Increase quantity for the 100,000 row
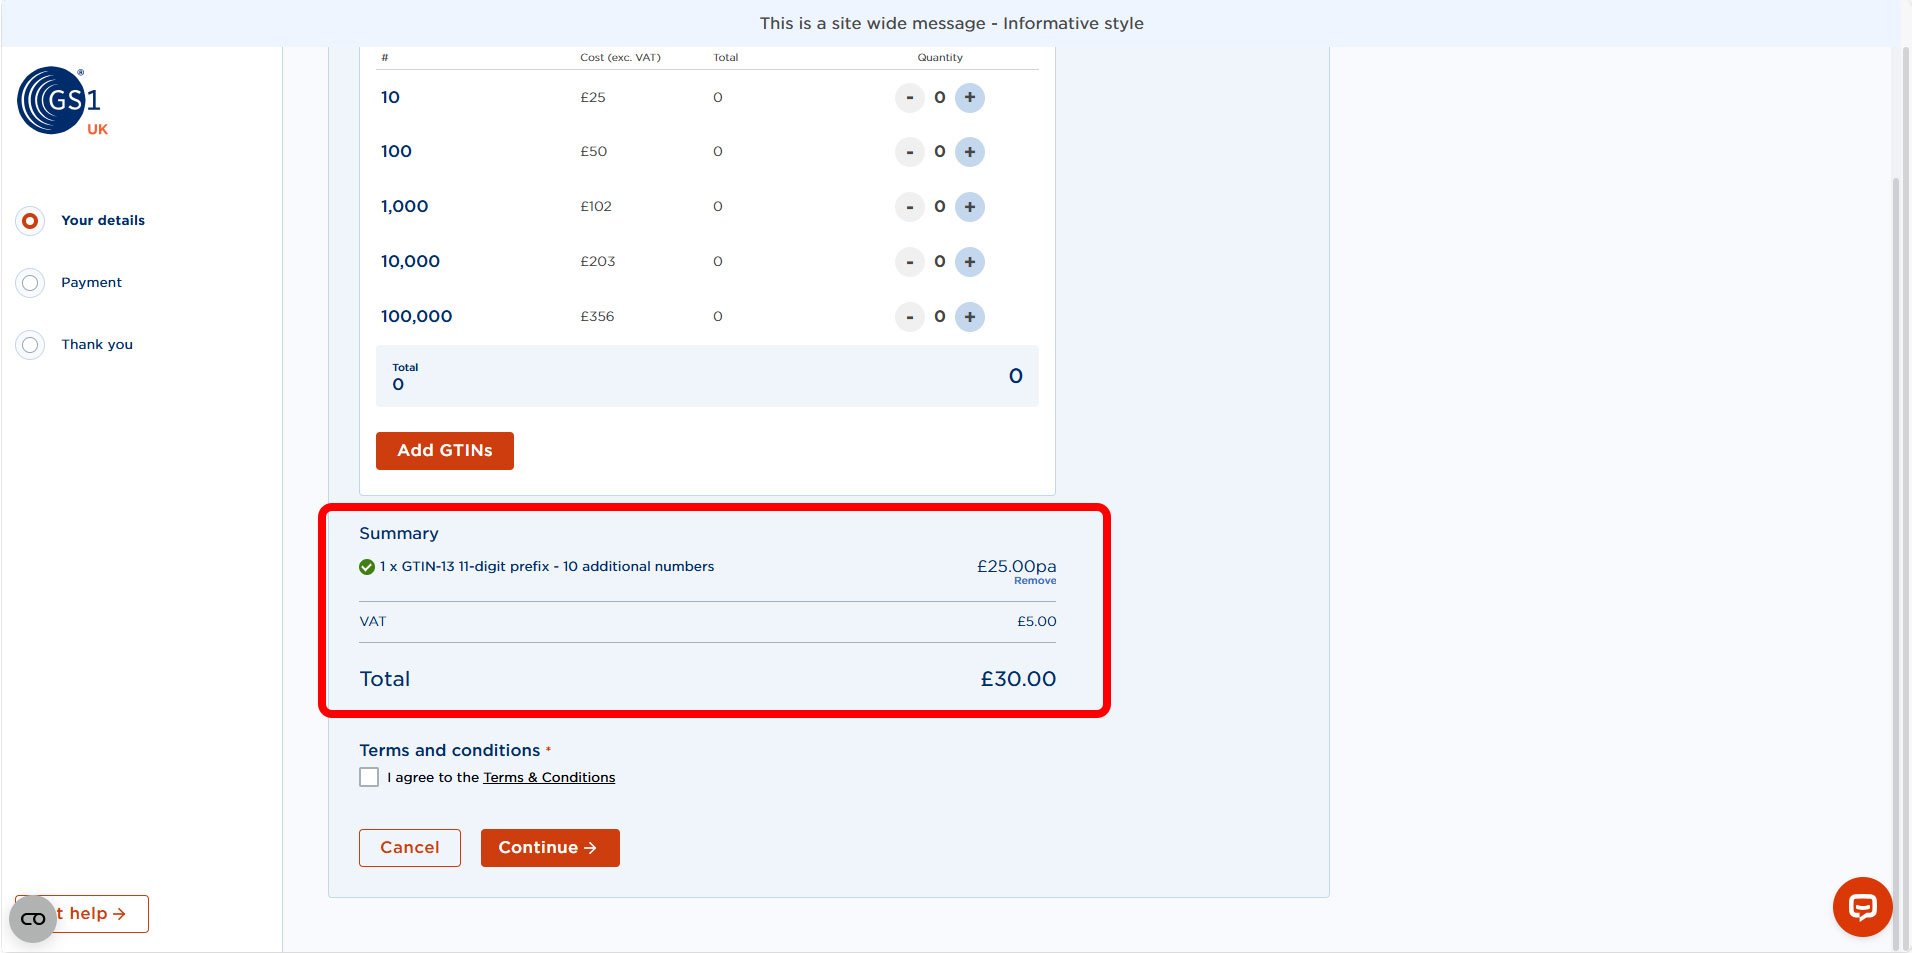The height and width of the screenshot is (953, 1913). pos(969,316)
